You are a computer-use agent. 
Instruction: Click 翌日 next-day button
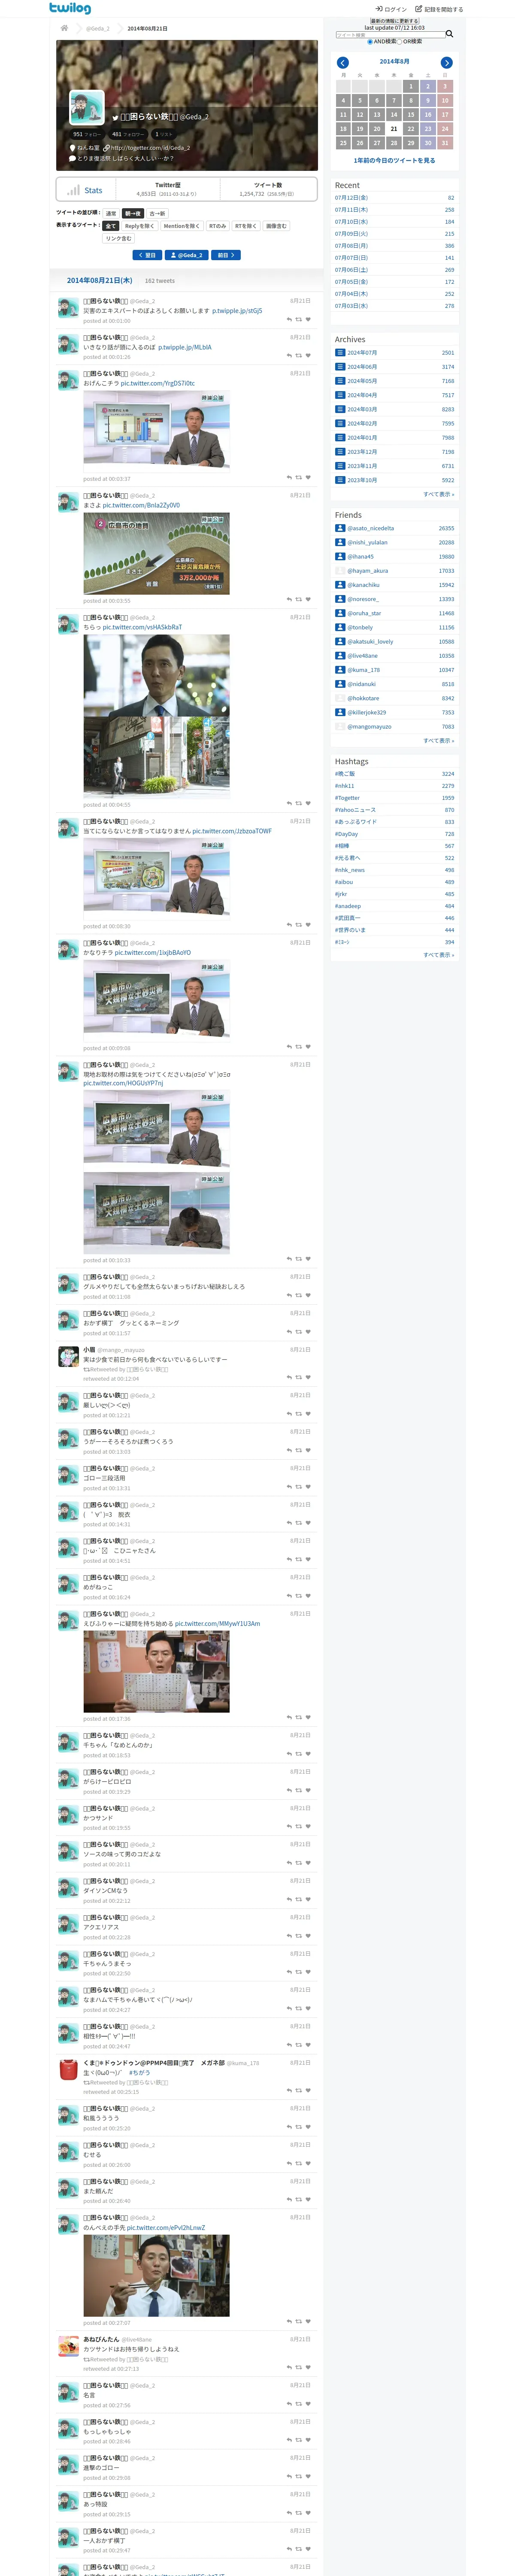[147, 255]
